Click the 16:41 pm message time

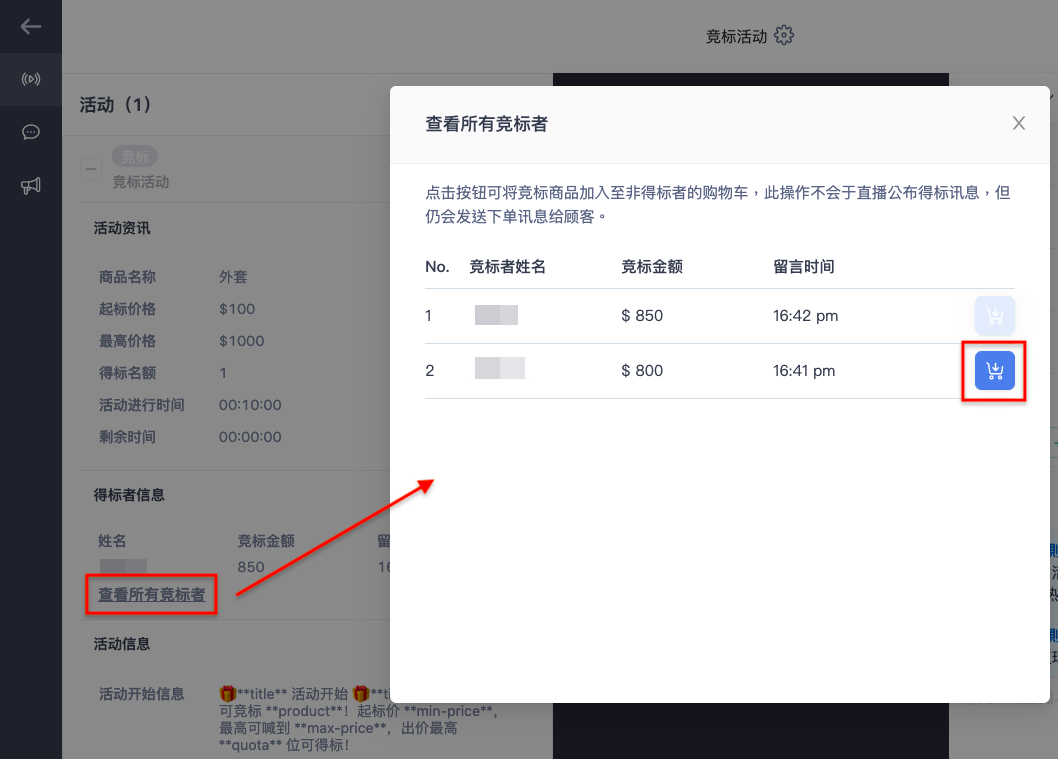pyautogui.click(x=804, y=370)
